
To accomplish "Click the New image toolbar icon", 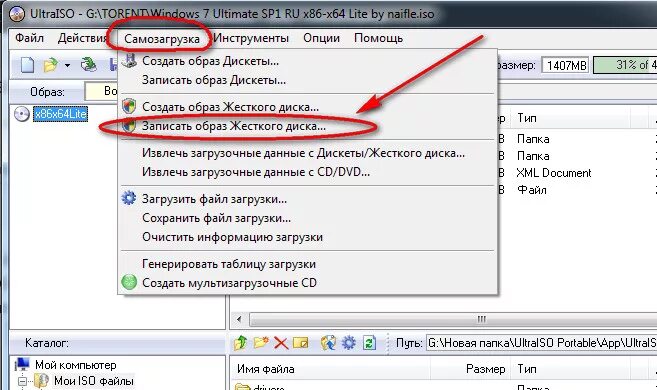I will tap(28, 65).
